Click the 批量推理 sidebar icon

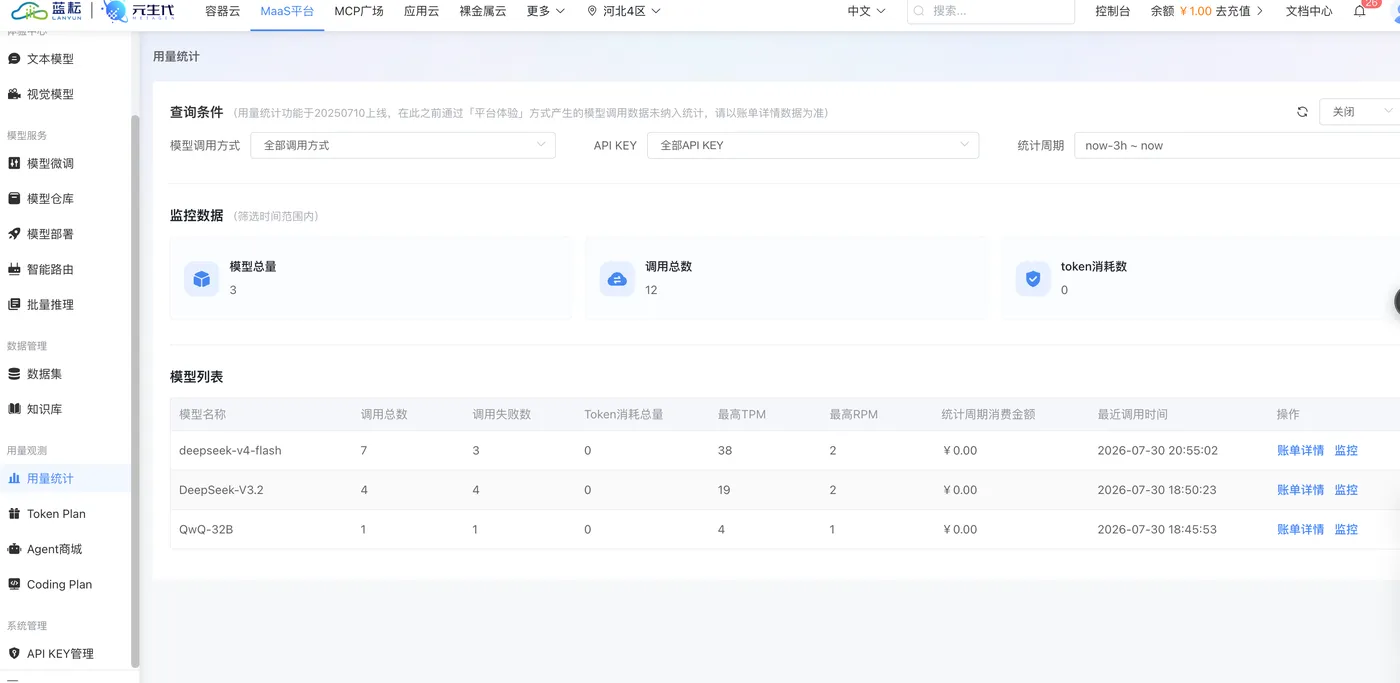[14, 304]
